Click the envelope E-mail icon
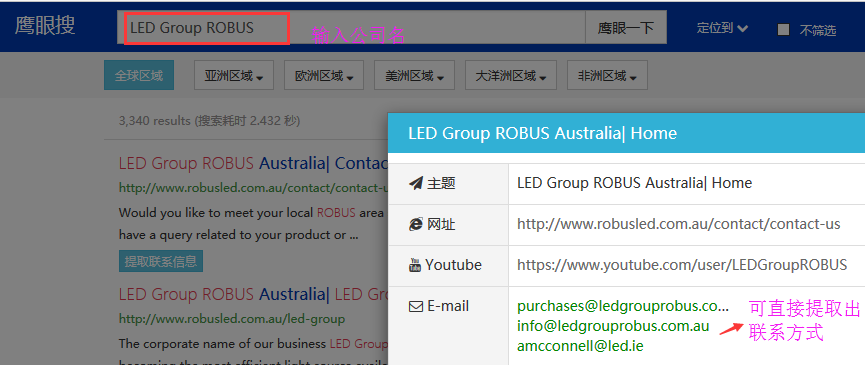Screen dimensions: 865x365 click(x=416, y=306)
